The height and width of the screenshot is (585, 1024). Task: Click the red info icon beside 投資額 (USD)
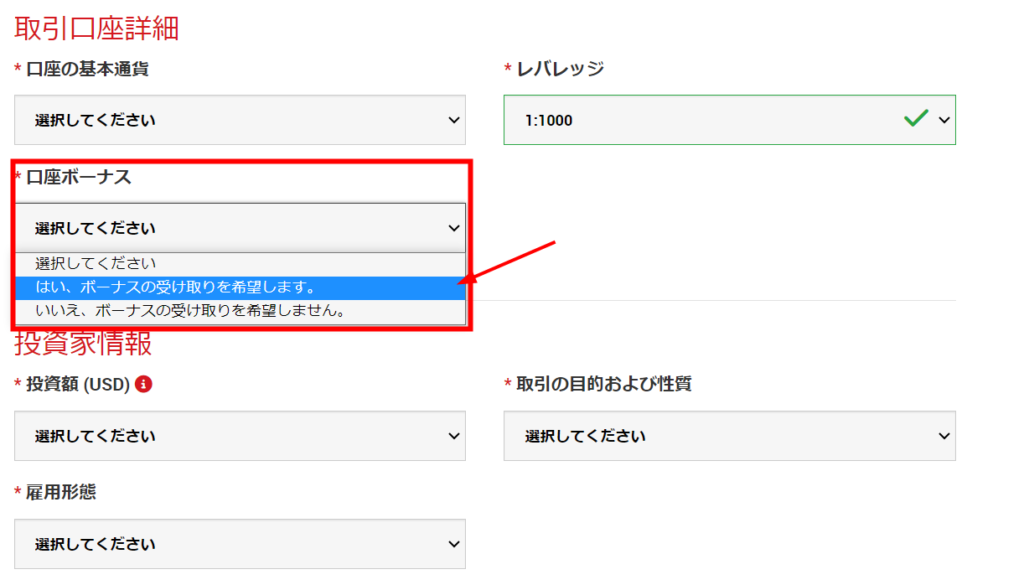tap(144, 384)
